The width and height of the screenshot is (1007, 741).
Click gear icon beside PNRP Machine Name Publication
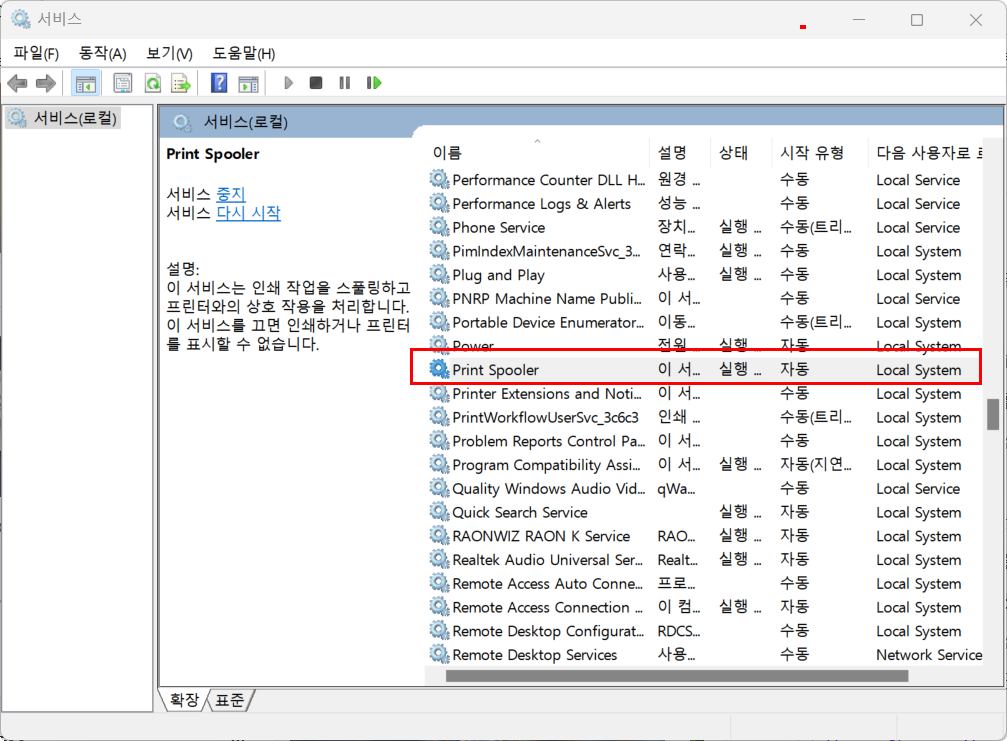(439, 298)
